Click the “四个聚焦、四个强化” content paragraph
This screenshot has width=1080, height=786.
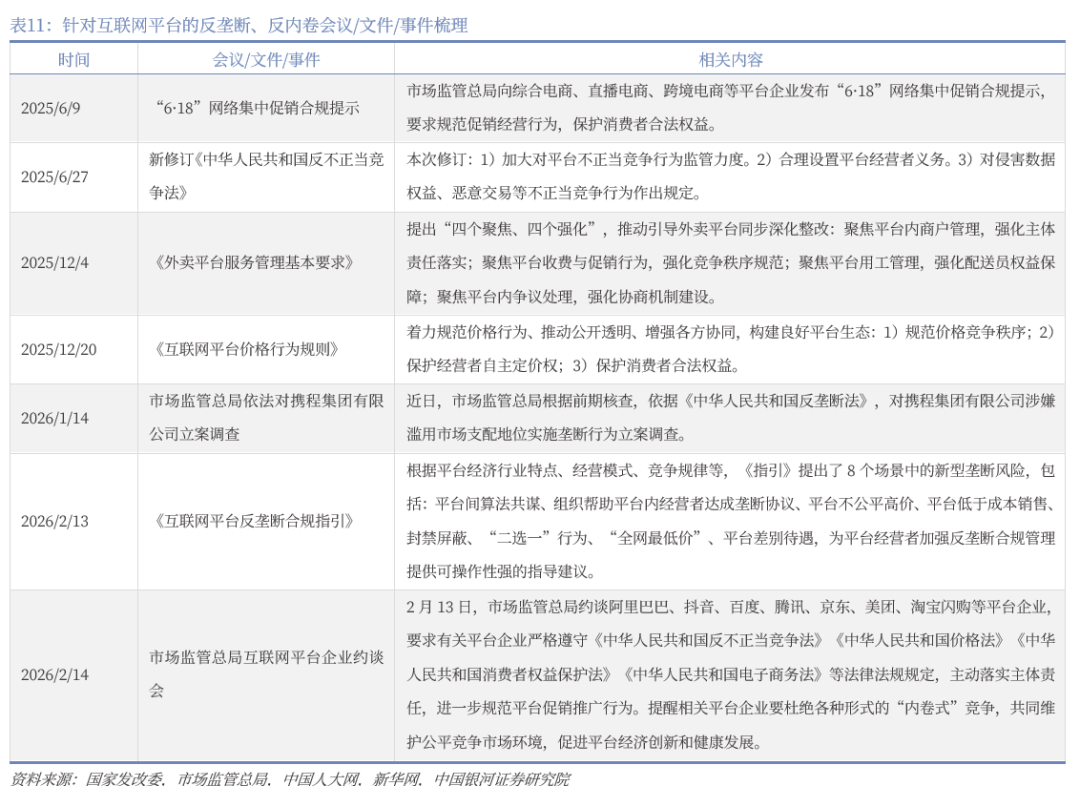[x=730, y=263]
